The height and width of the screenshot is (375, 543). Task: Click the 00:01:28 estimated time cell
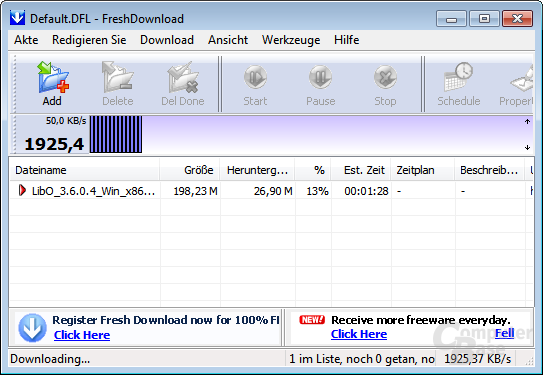coord(366,191)
